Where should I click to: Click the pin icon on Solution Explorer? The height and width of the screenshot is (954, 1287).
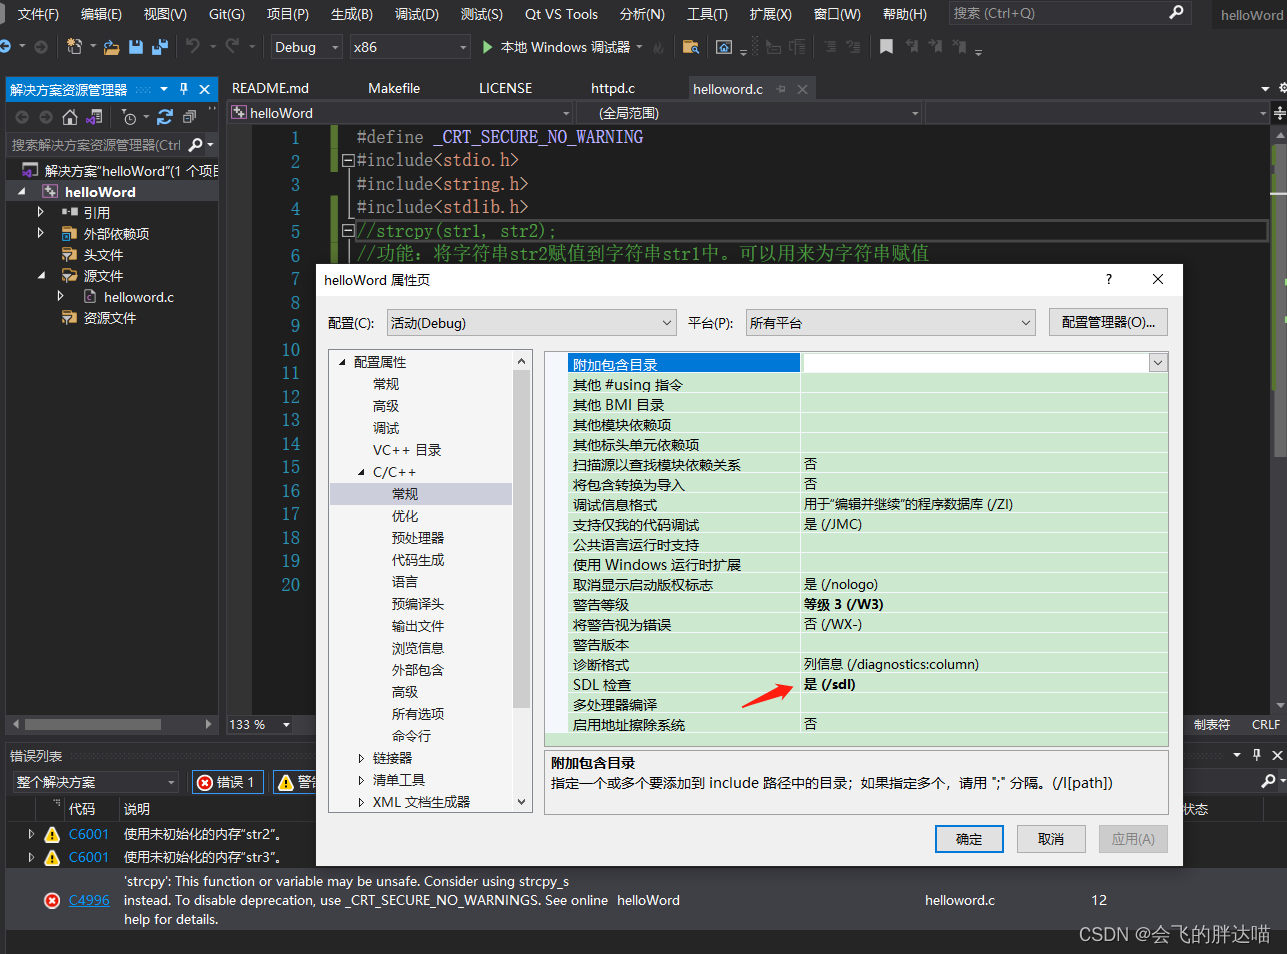pos(184,89)
